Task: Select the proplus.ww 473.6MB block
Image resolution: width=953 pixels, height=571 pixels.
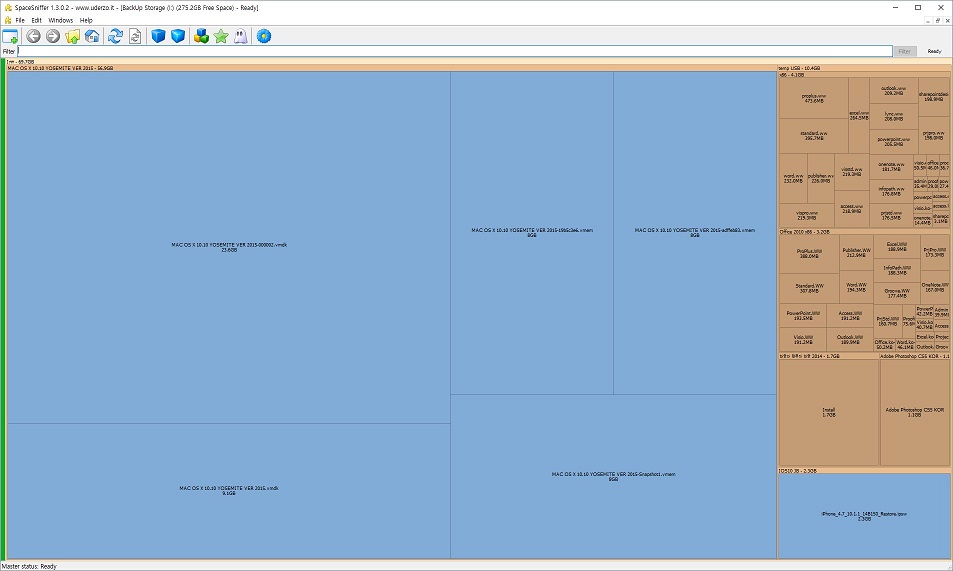Action: [814, 98]
